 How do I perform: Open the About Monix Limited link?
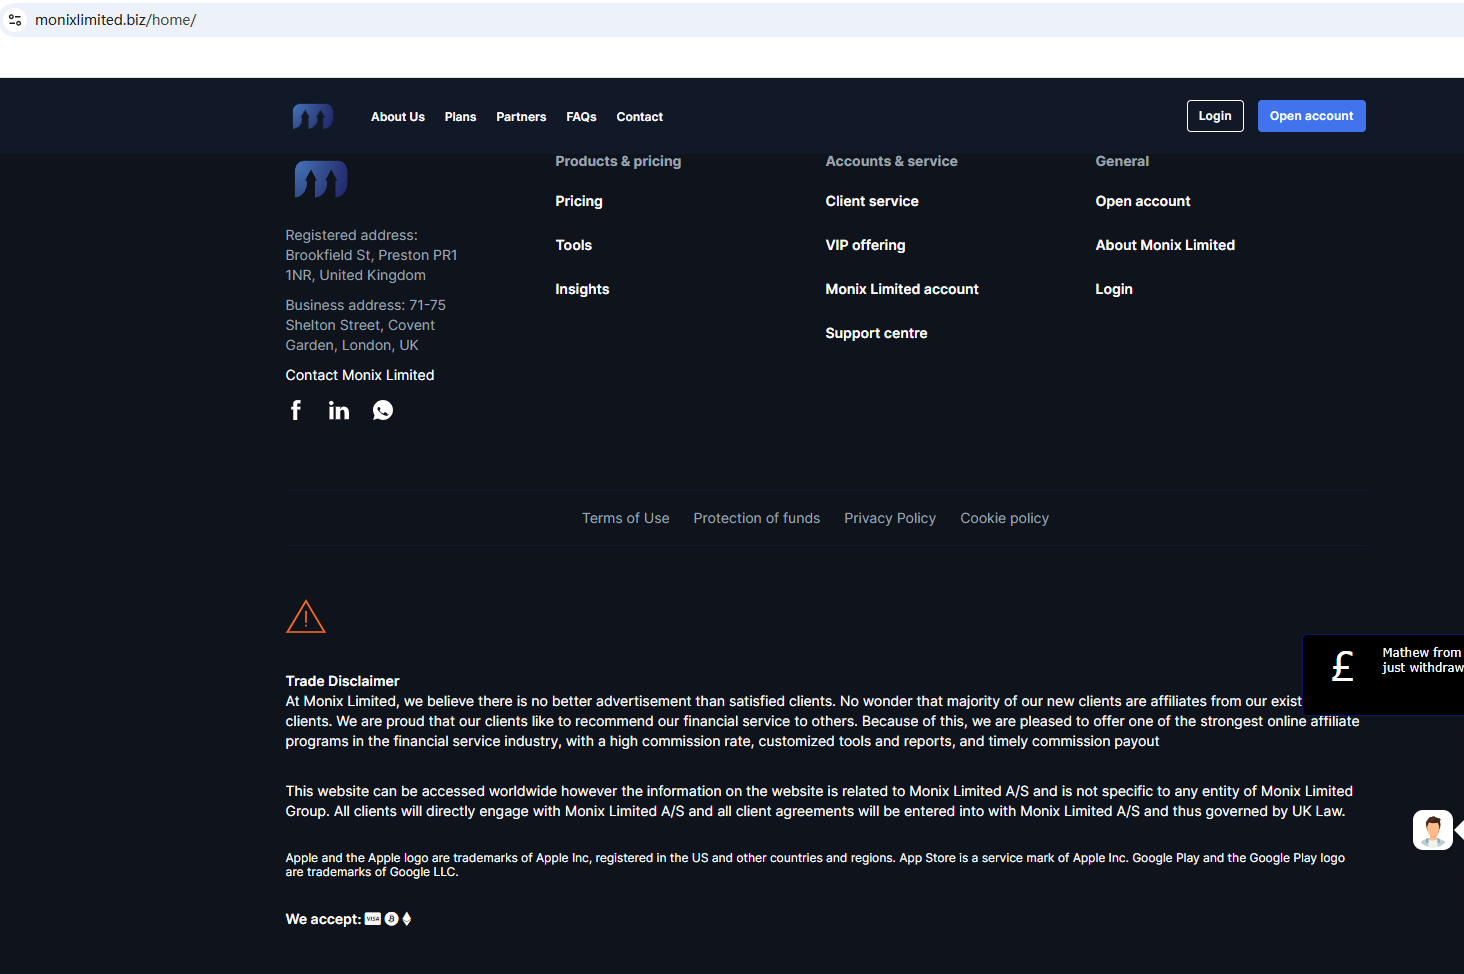click(1165, 245)
